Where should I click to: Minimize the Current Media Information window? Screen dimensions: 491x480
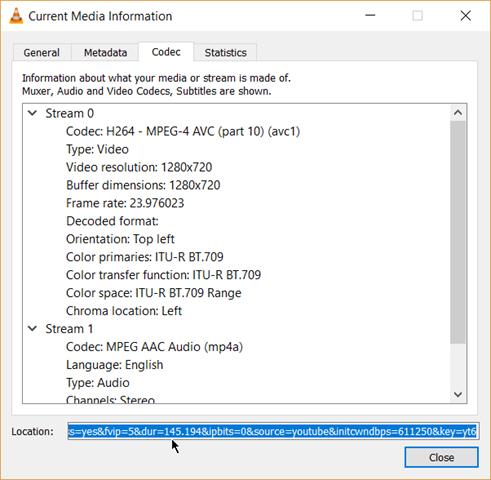point(370,16)
